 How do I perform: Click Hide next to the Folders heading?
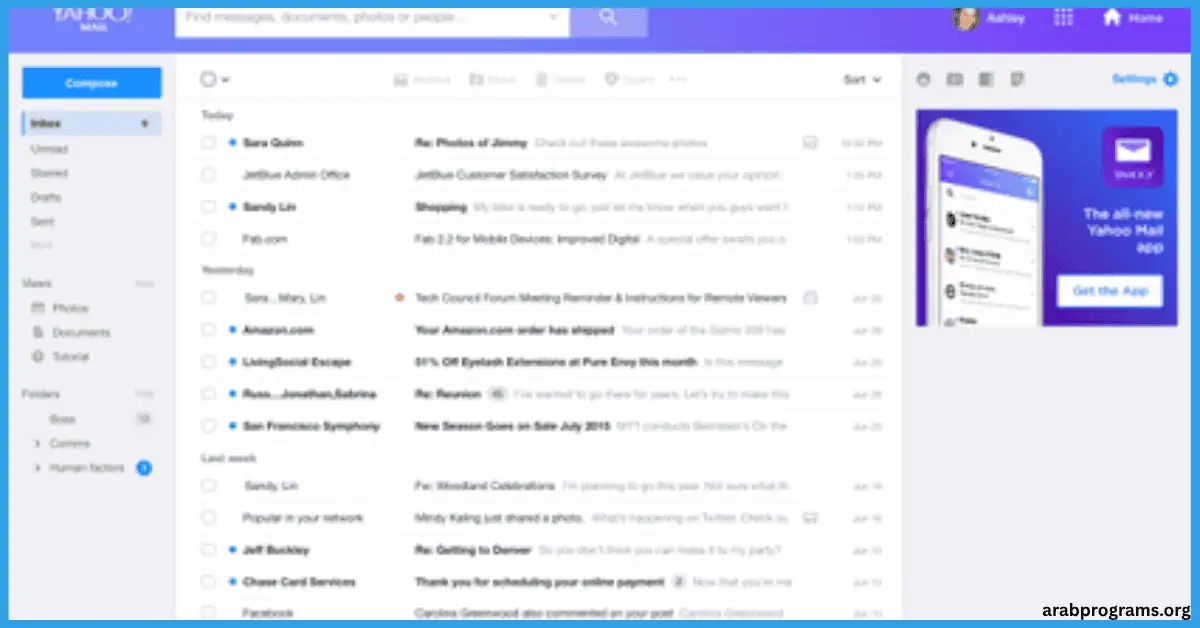click(145, 394)
